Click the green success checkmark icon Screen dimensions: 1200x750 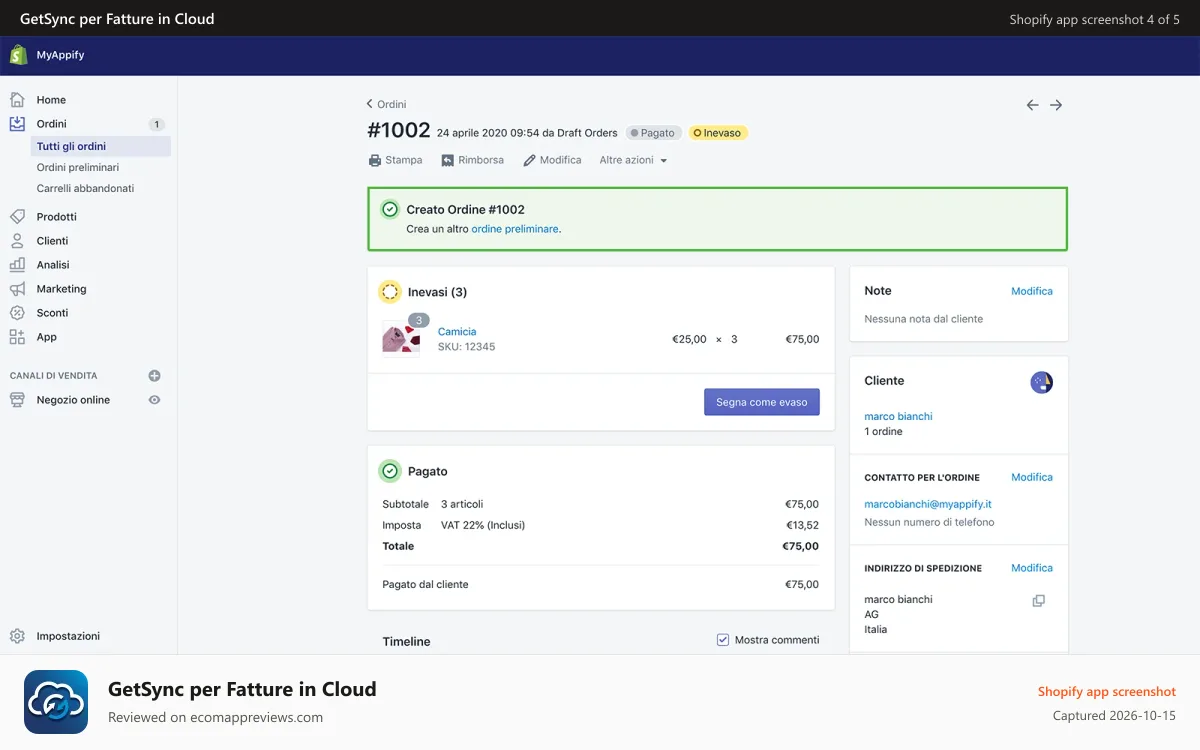click(x=390, y=209)
